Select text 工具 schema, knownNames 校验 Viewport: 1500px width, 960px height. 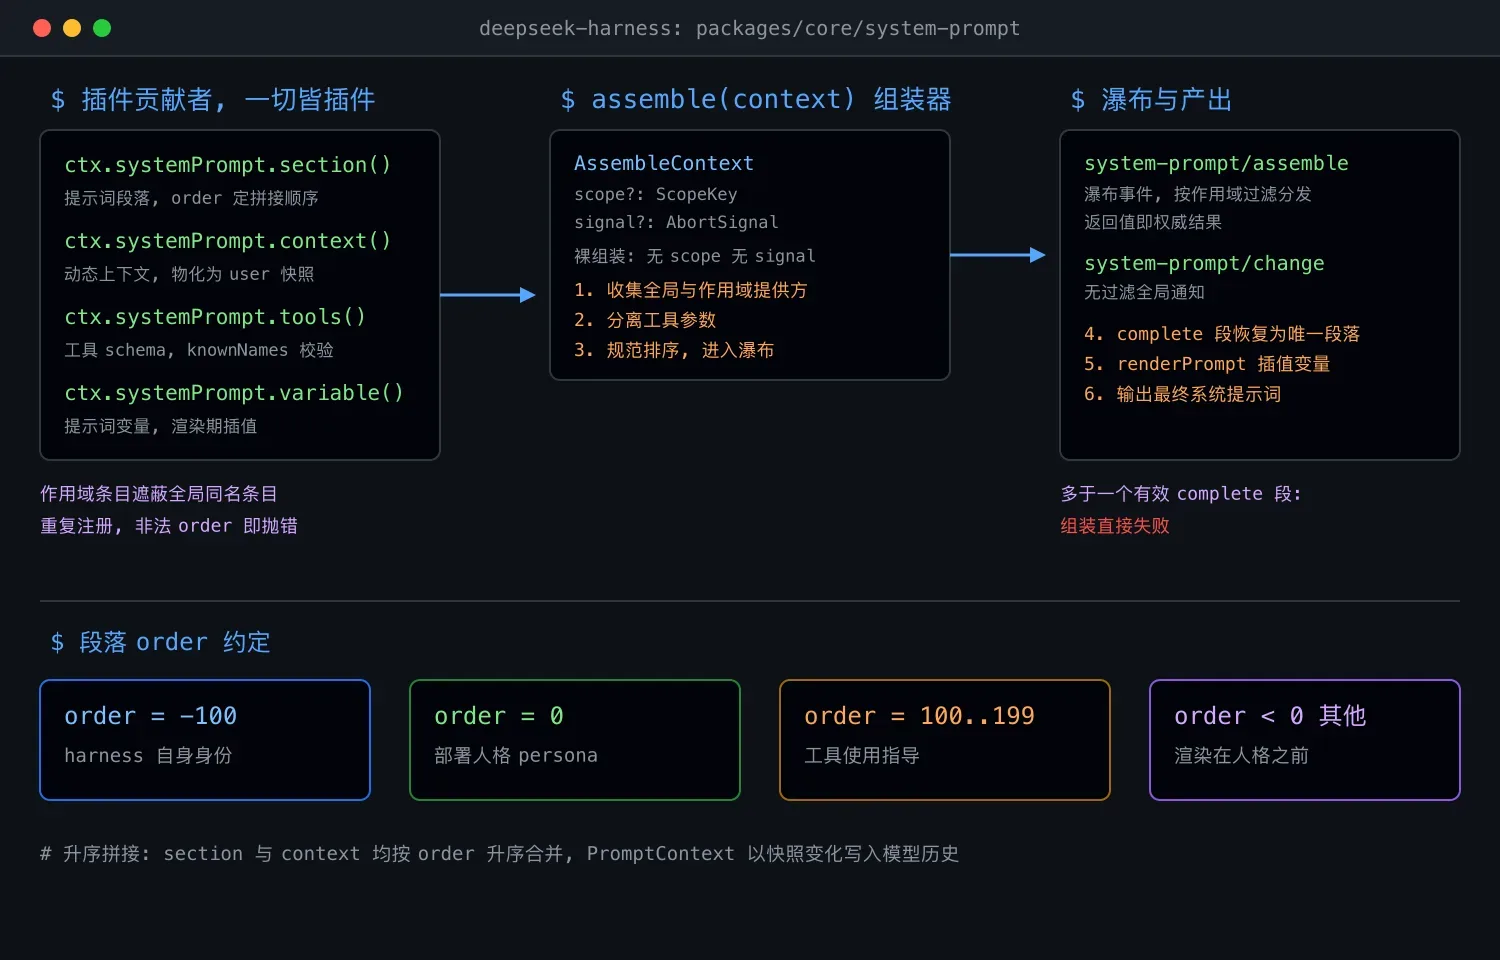coord(199,350)
